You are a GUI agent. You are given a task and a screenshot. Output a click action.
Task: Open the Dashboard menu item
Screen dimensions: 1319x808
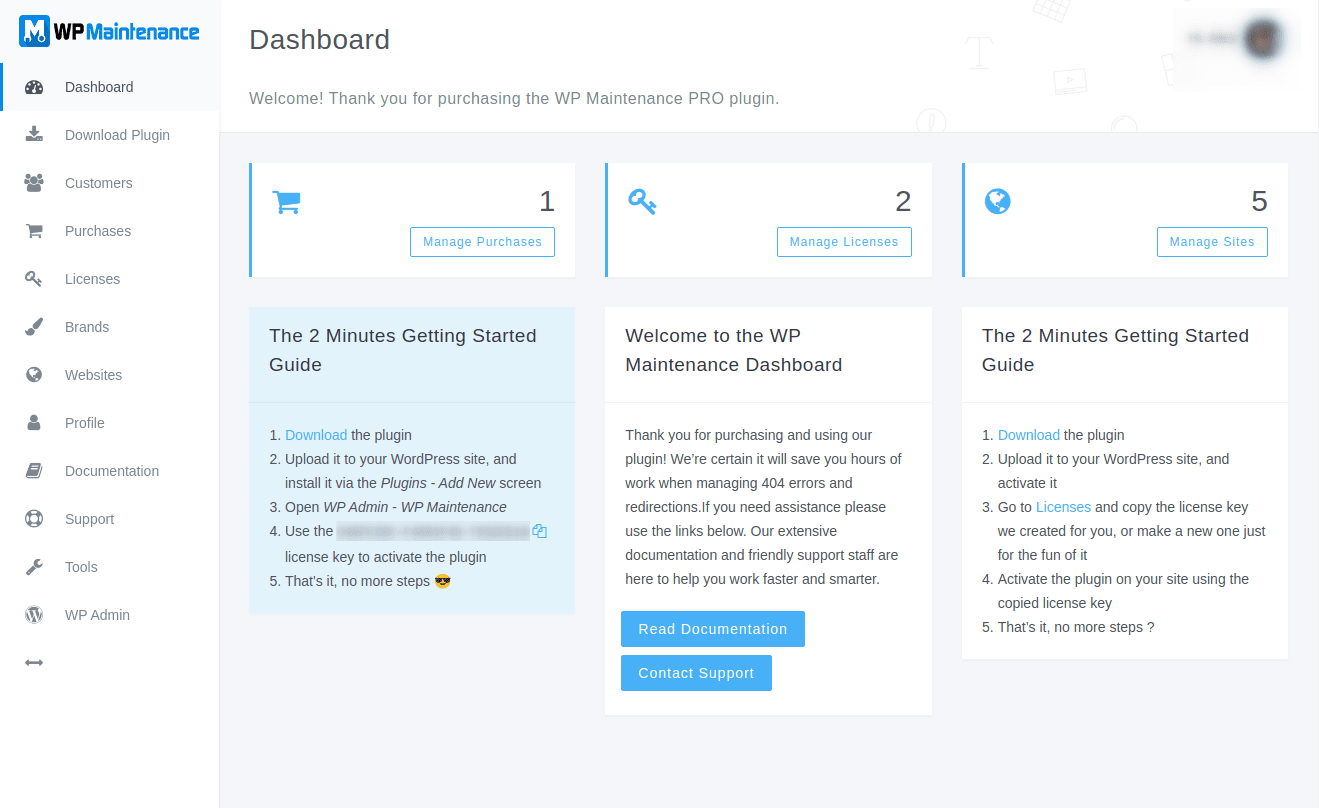pos(110,87)
